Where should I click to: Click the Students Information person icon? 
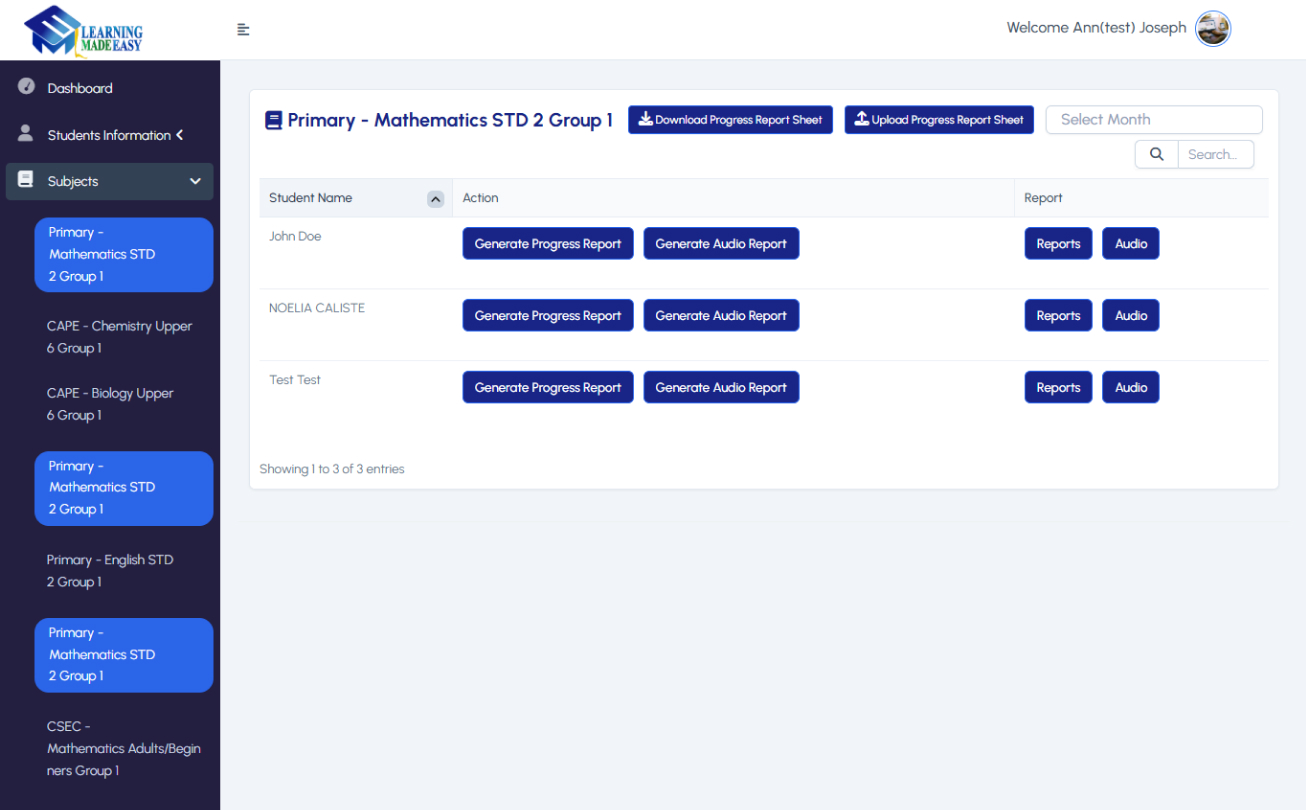(x=26, y=133)
